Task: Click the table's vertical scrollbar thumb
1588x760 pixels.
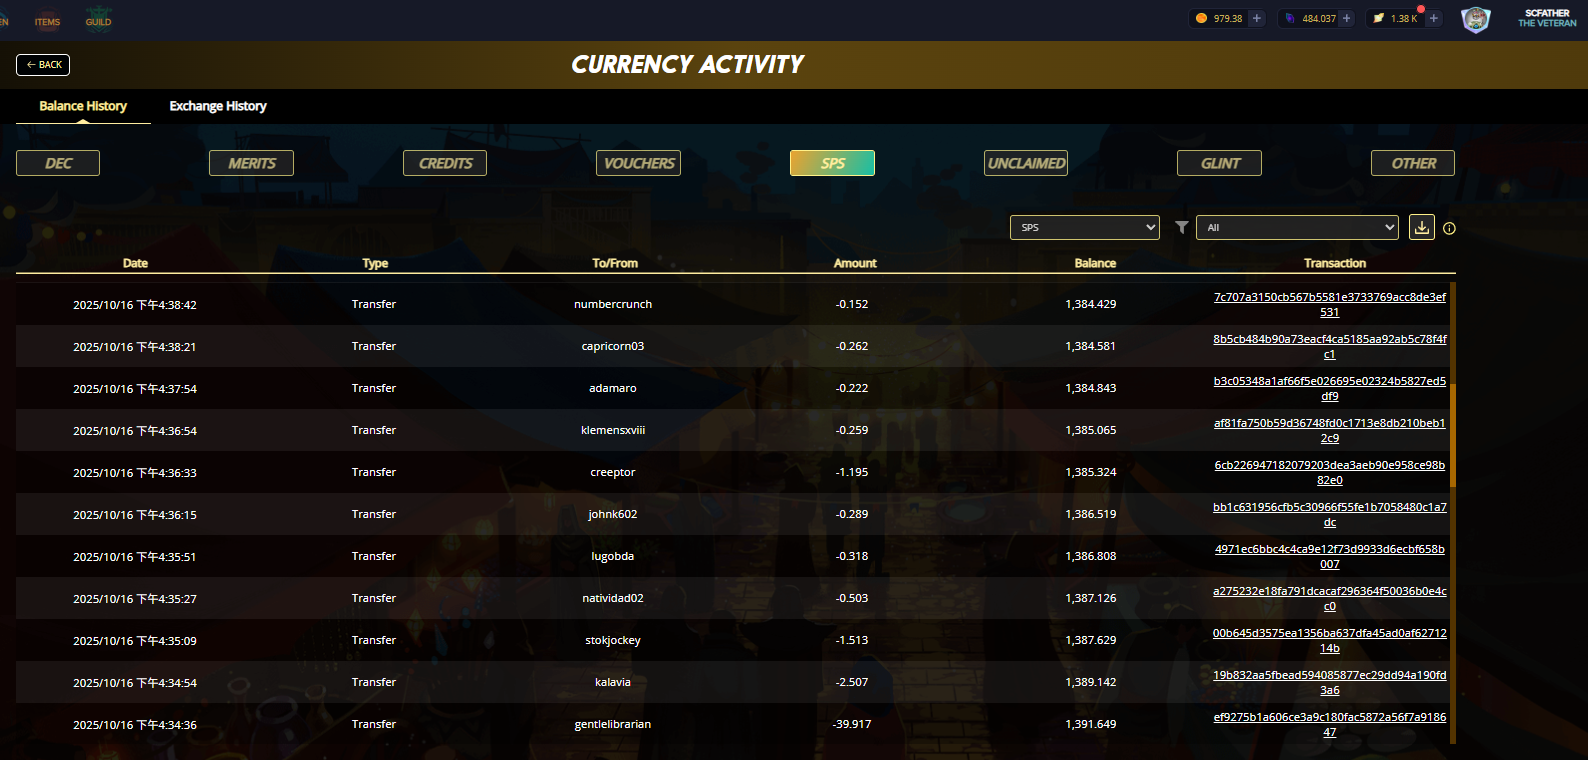Action: click(x=1453, y=434)
